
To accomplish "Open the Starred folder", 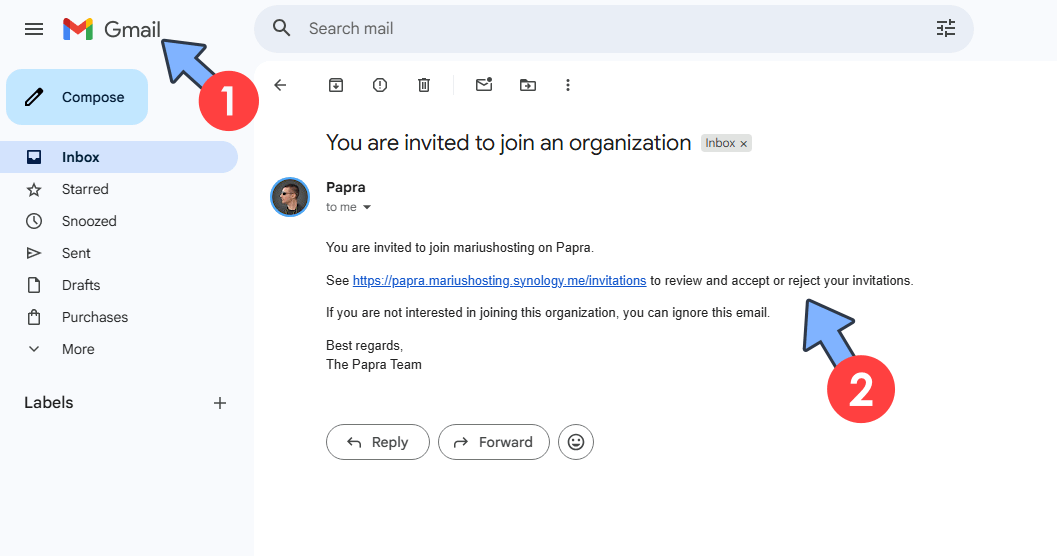I will [85, 189].
